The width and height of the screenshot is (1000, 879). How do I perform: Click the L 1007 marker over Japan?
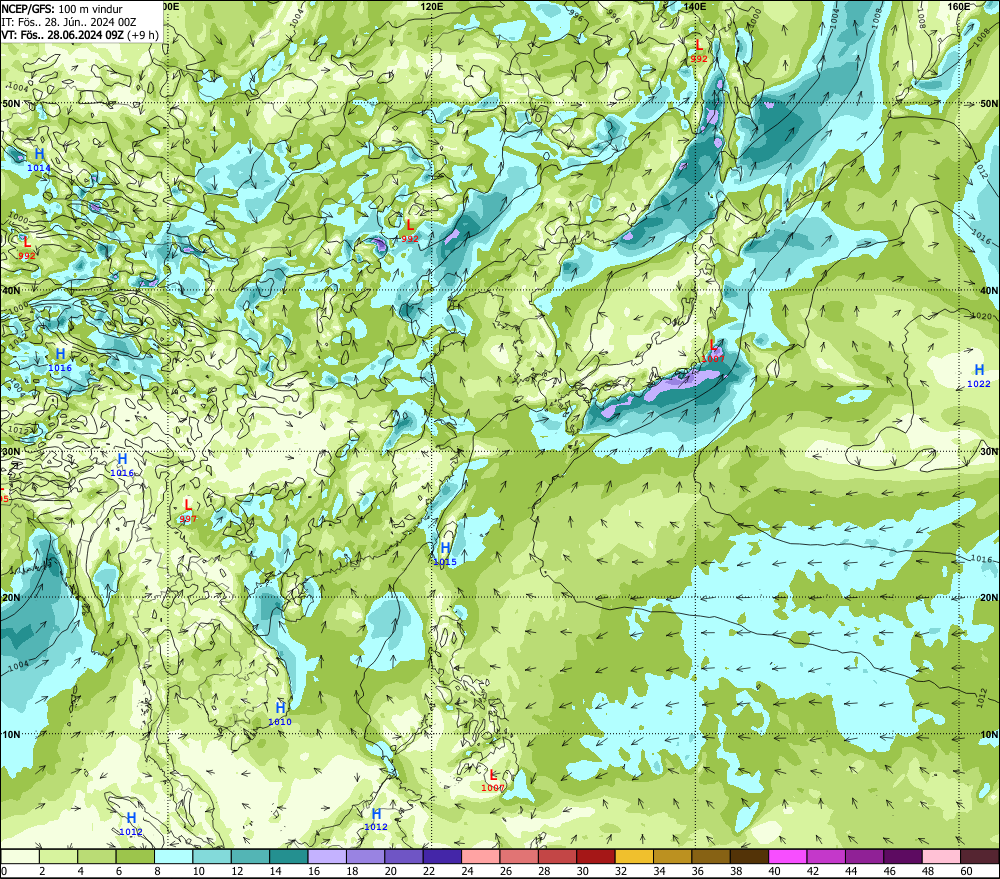tap(712, 351)
